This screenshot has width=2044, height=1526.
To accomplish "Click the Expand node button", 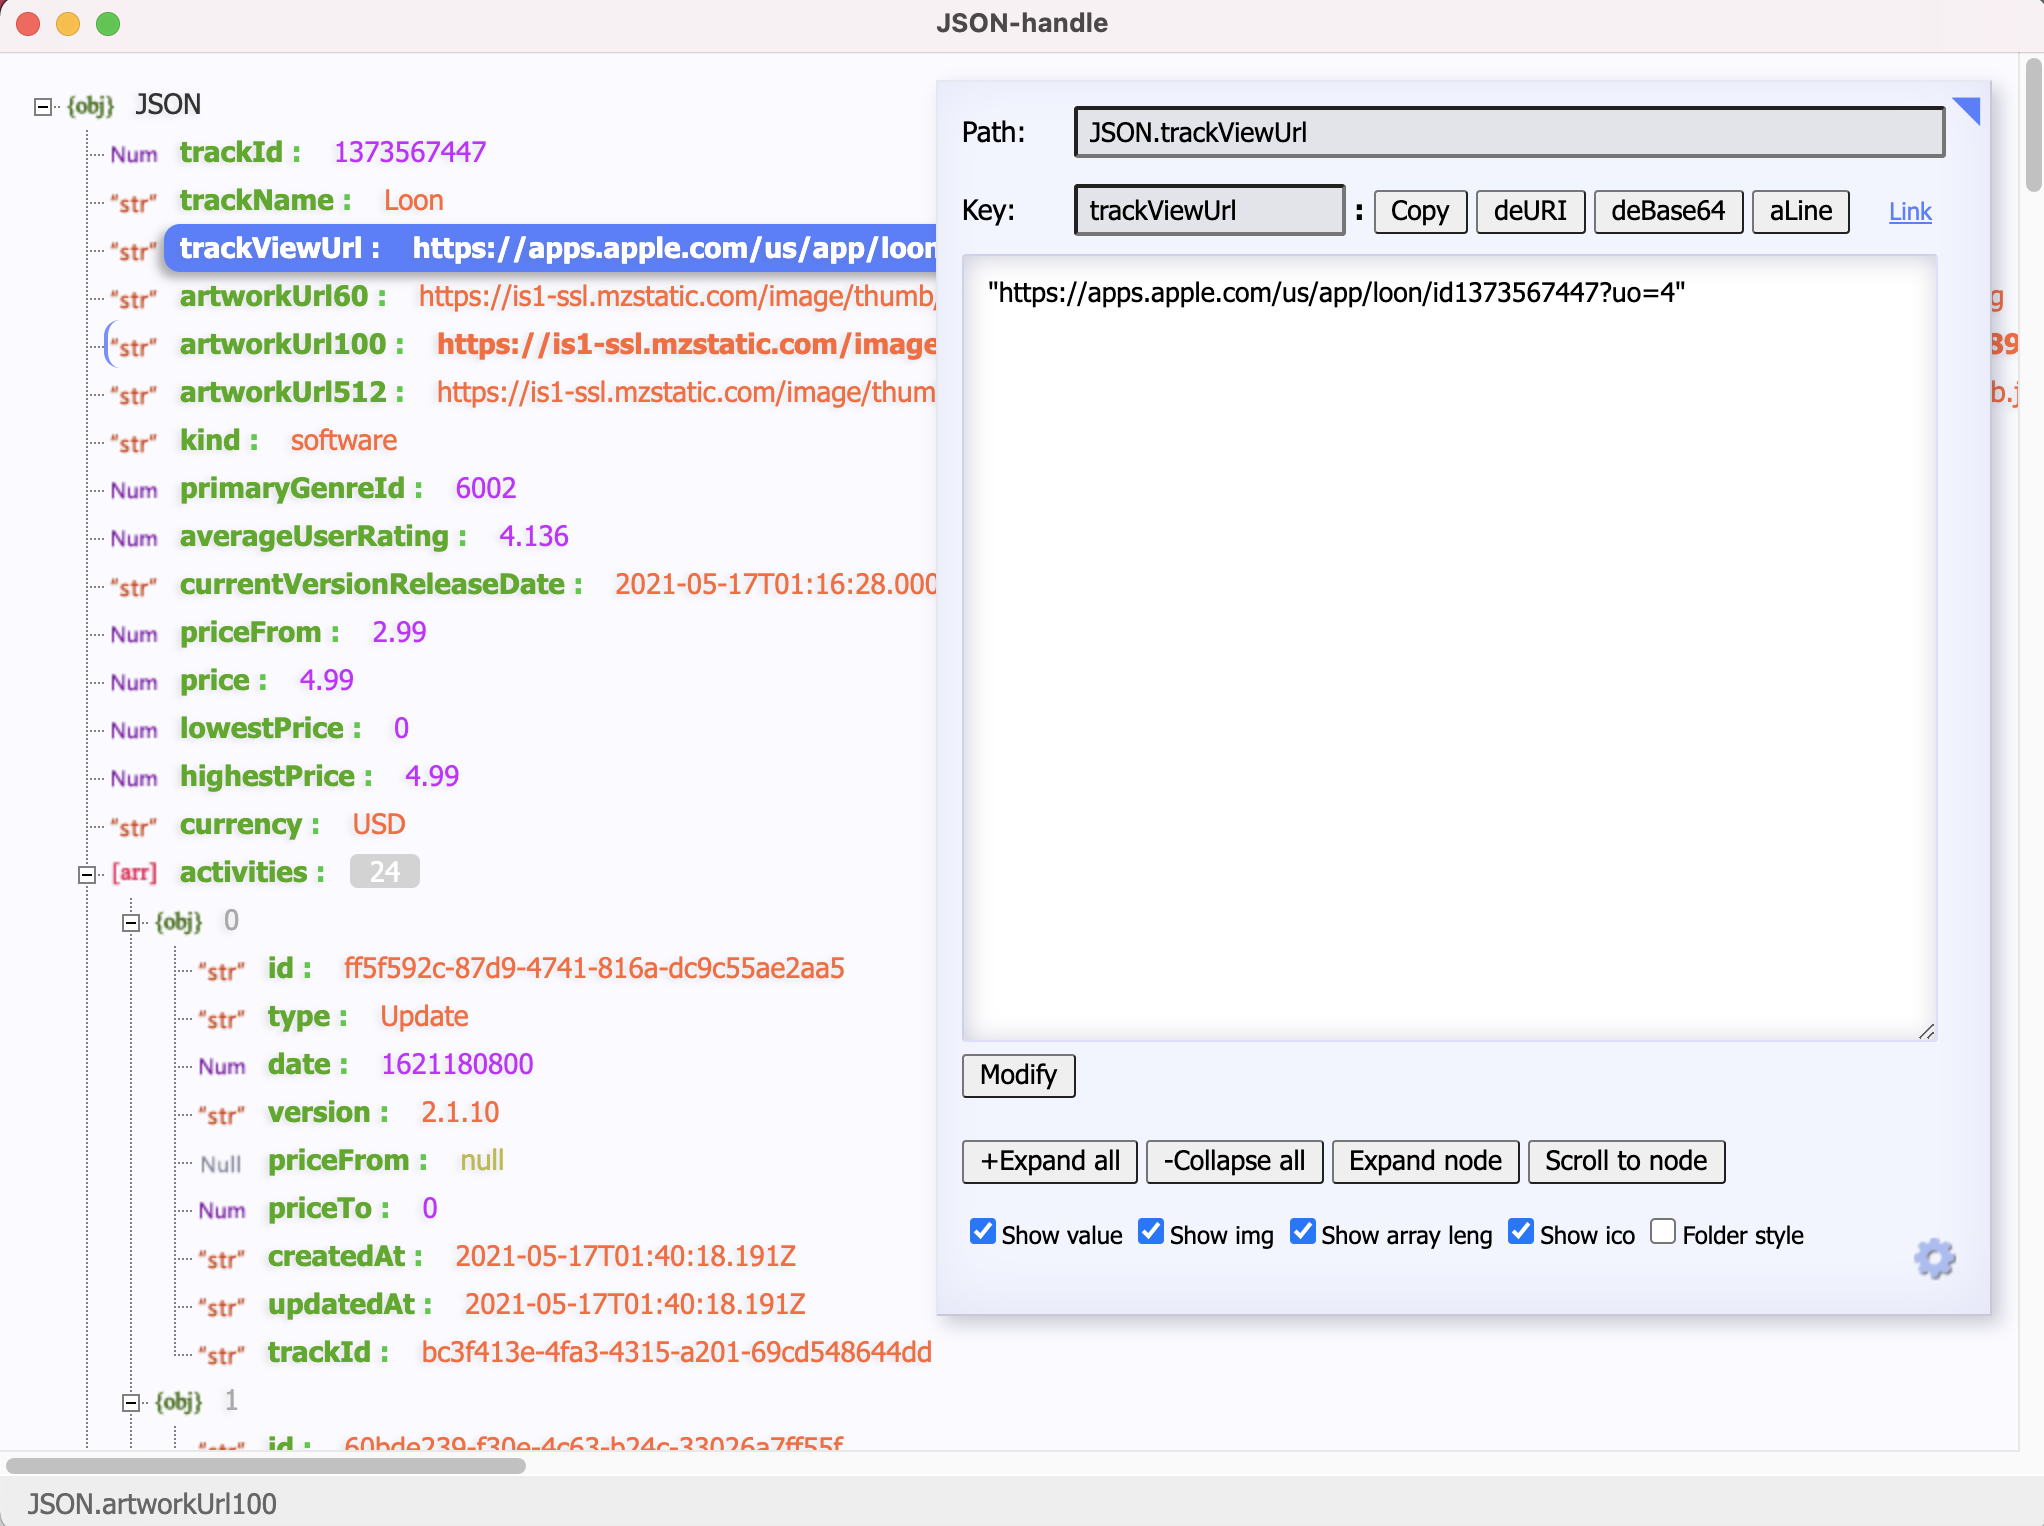I will tap(1426, 1161).
